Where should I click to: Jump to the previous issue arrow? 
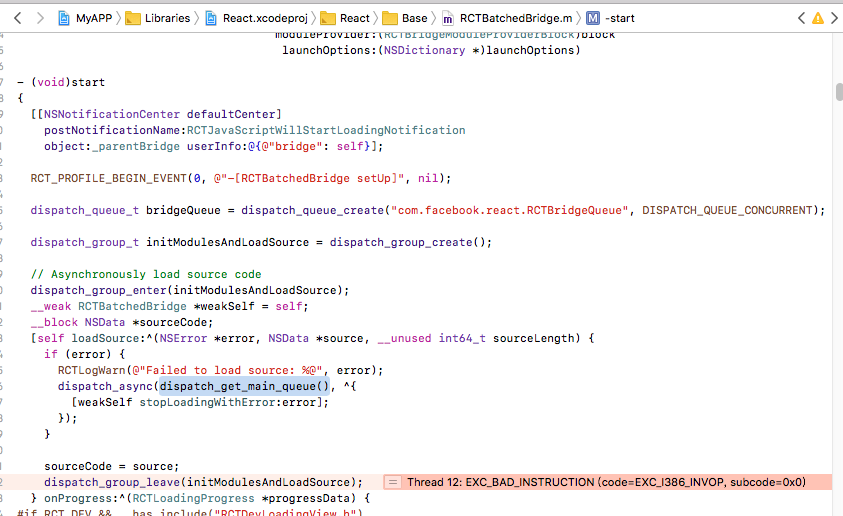[x=801, y=18]
